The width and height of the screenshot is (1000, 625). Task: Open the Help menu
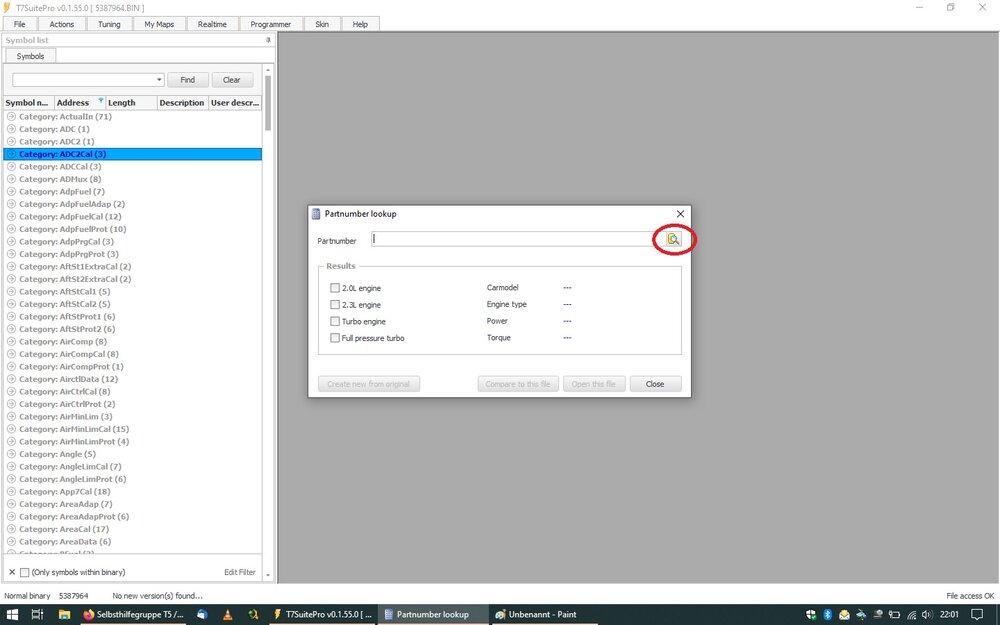[360, 24]
